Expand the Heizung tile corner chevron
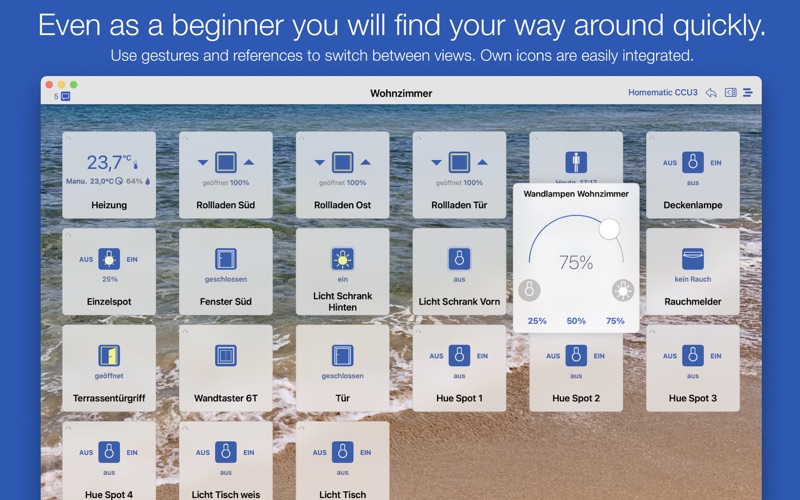The height and width of the screenshot is (500, 800). tap(68, 138)
